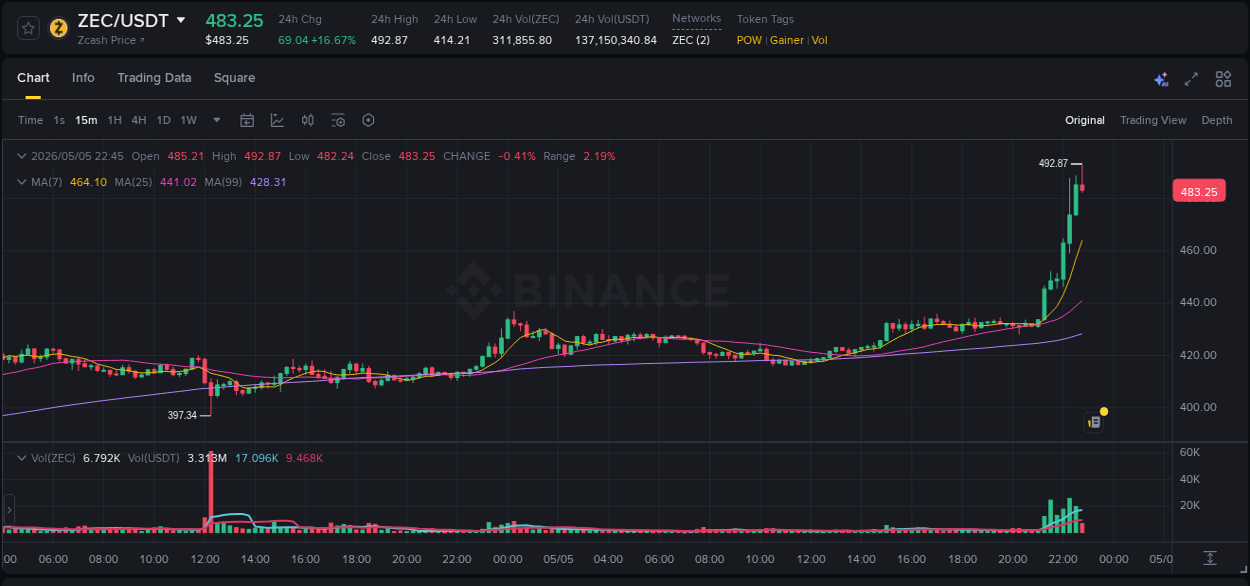Screen dimensions: 1250x586
Task: Open the chart layout grid icon
Action: click(x=1223, y=79)
